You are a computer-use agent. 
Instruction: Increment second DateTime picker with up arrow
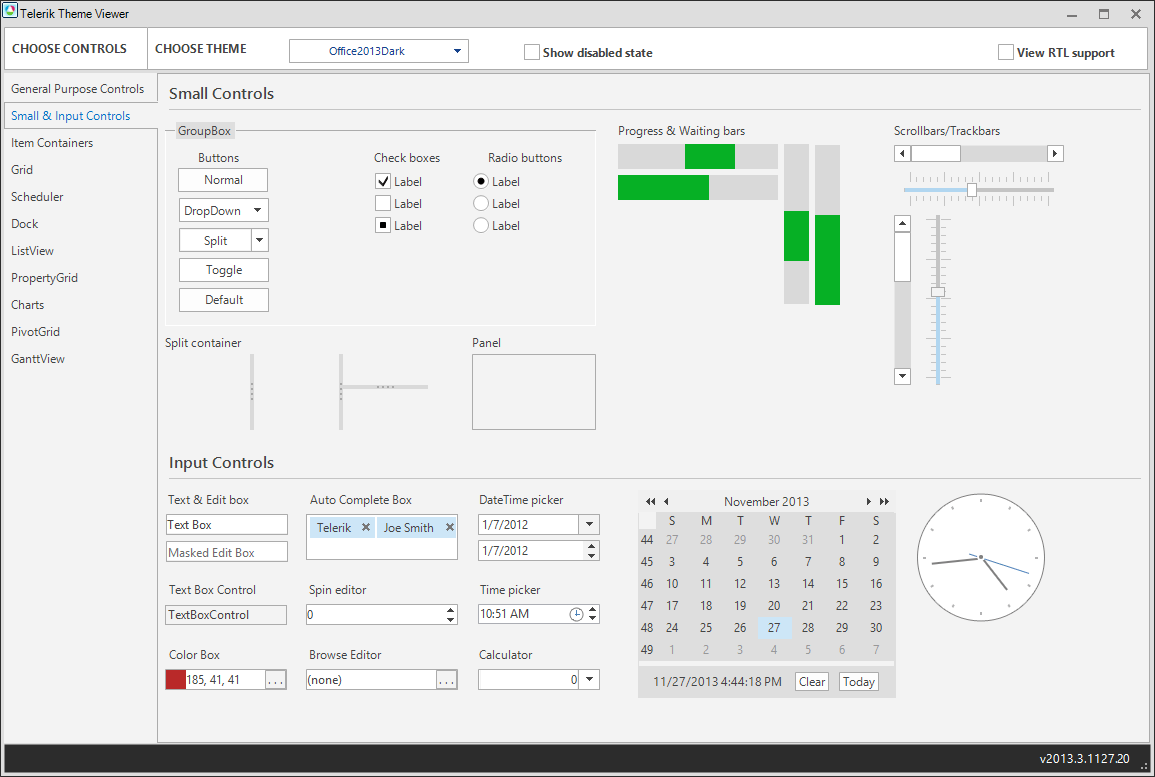pos(591,546)
